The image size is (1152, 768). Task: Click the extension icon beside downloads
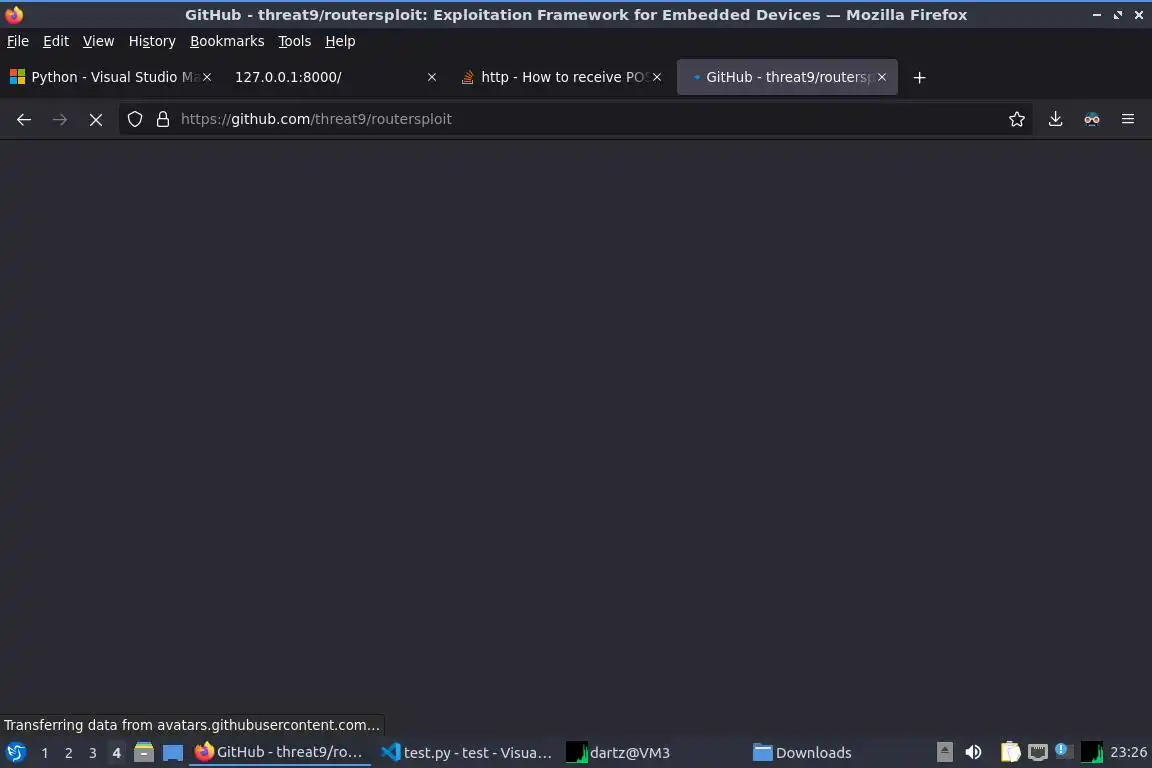[x=1092, y=119]
